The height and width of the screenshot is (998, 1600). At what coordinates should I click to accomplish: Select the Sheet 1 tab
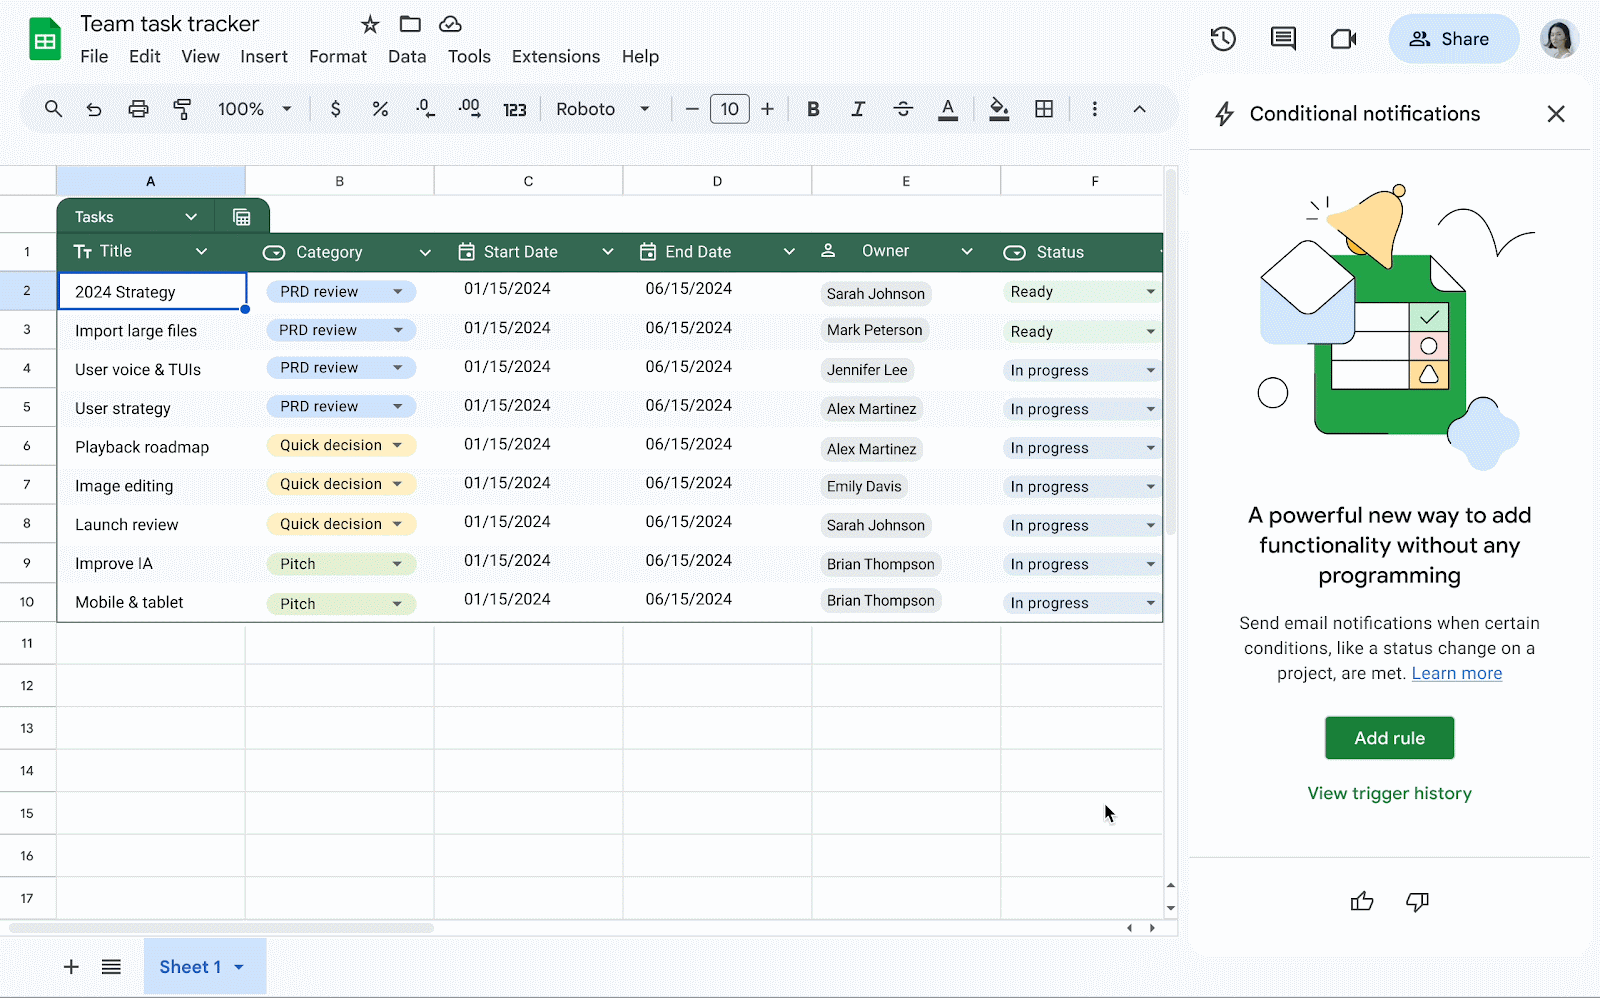(x=190, y=967)
